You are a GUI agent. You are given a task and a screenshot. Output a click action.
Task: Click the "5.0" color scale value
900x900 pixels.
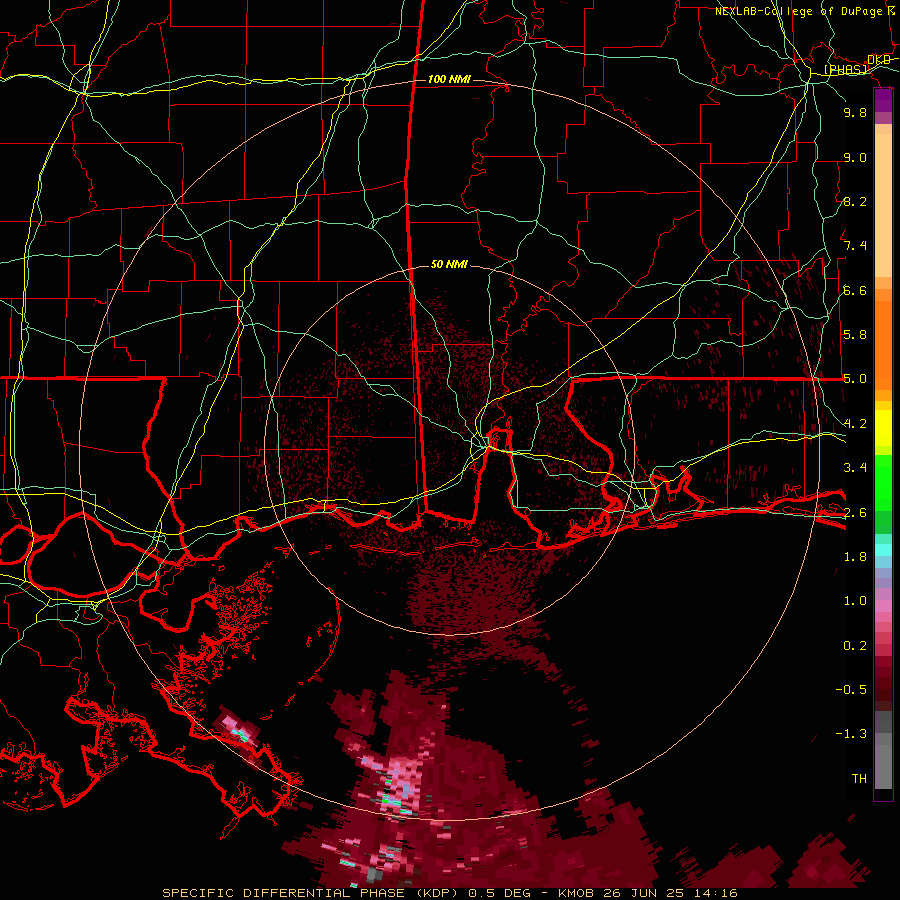pyautogui.click(x=855, y=379)
